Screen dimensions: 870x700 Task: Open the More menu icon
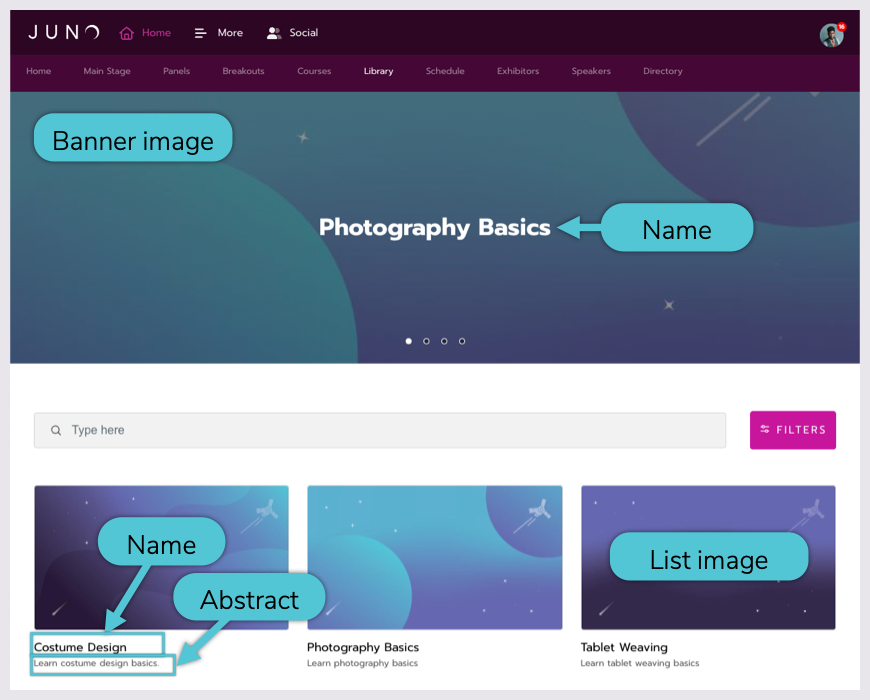[x=200, y=33]
